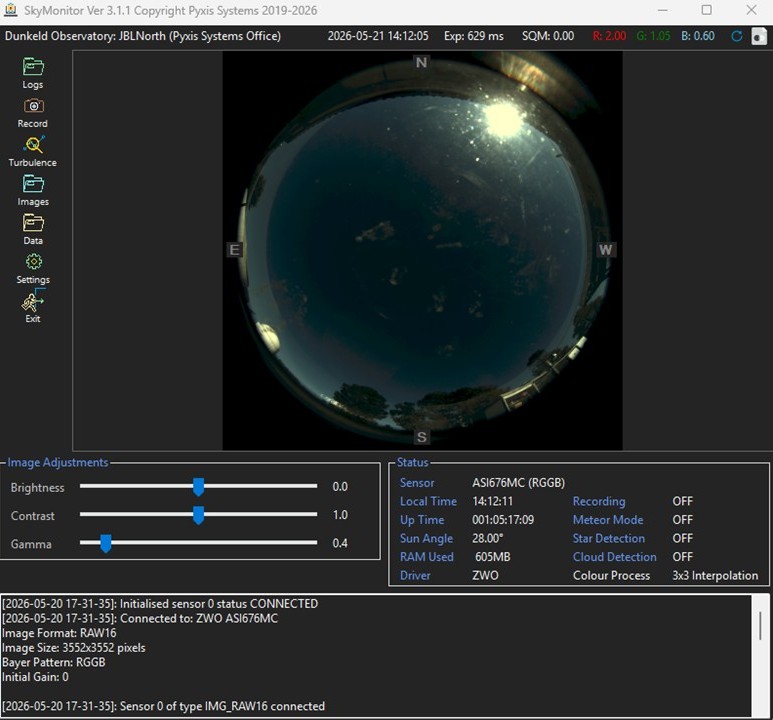Click the Dunkeld Observatory site name
Image resolution: width=773 pixels, height=720 pixels.
[x=143, y=36]
